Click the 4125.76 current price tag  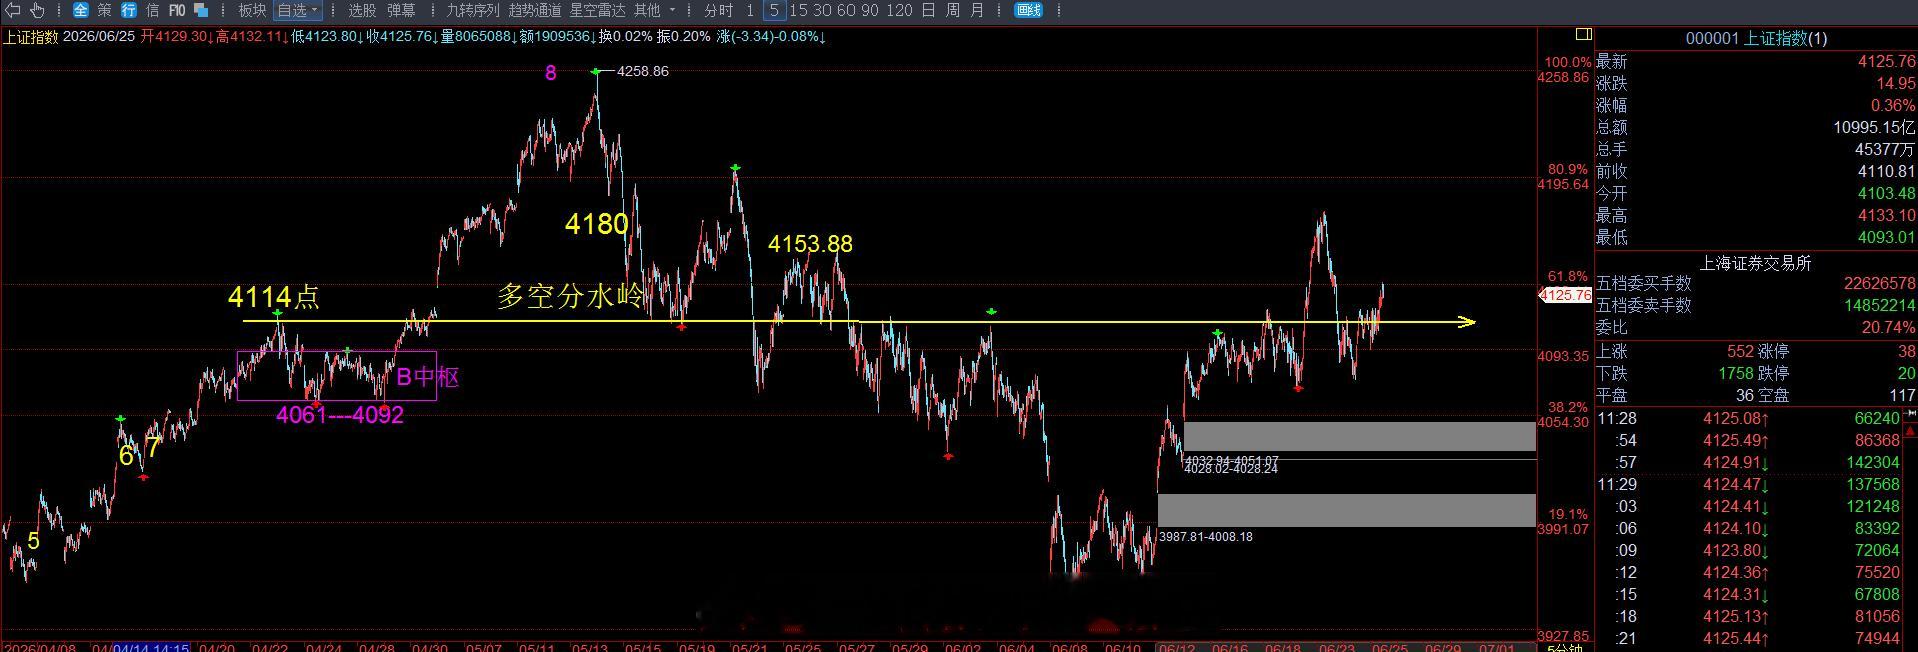[1565, 295]
